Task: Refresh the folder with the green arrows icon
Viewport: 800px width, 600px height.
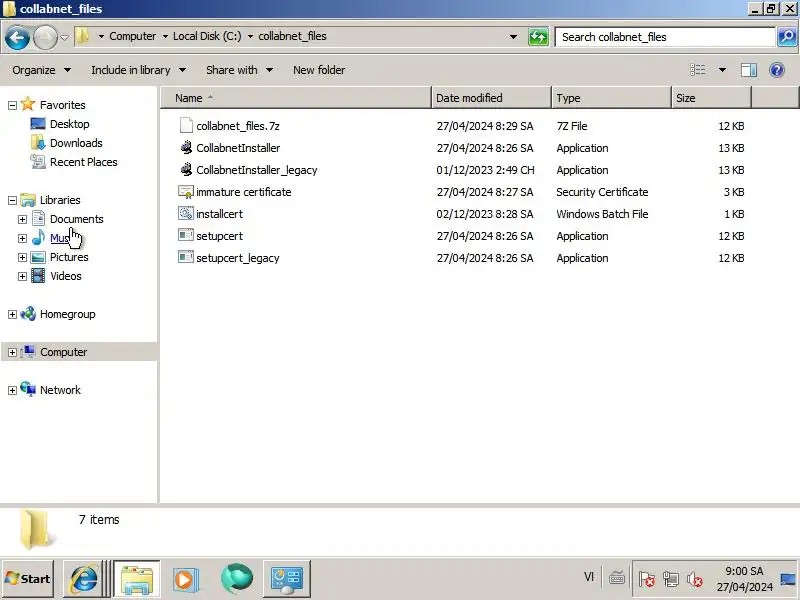Action: tap(538, 37)
